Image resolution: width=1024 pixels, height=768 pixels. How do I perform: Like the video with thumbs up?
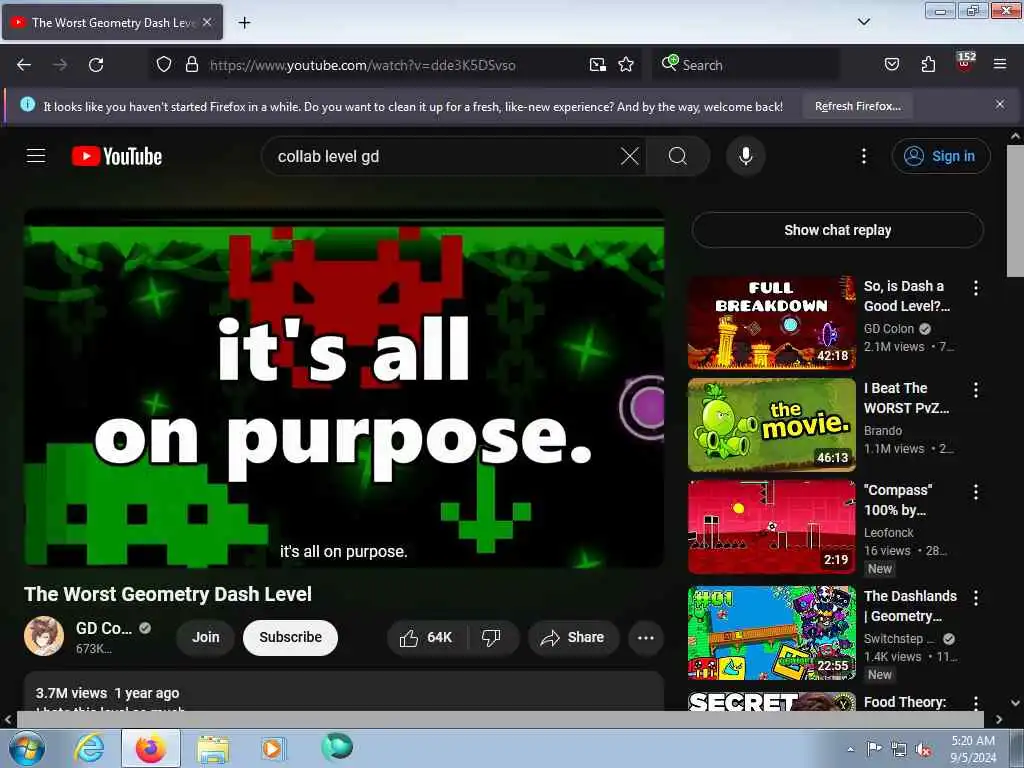426,637
